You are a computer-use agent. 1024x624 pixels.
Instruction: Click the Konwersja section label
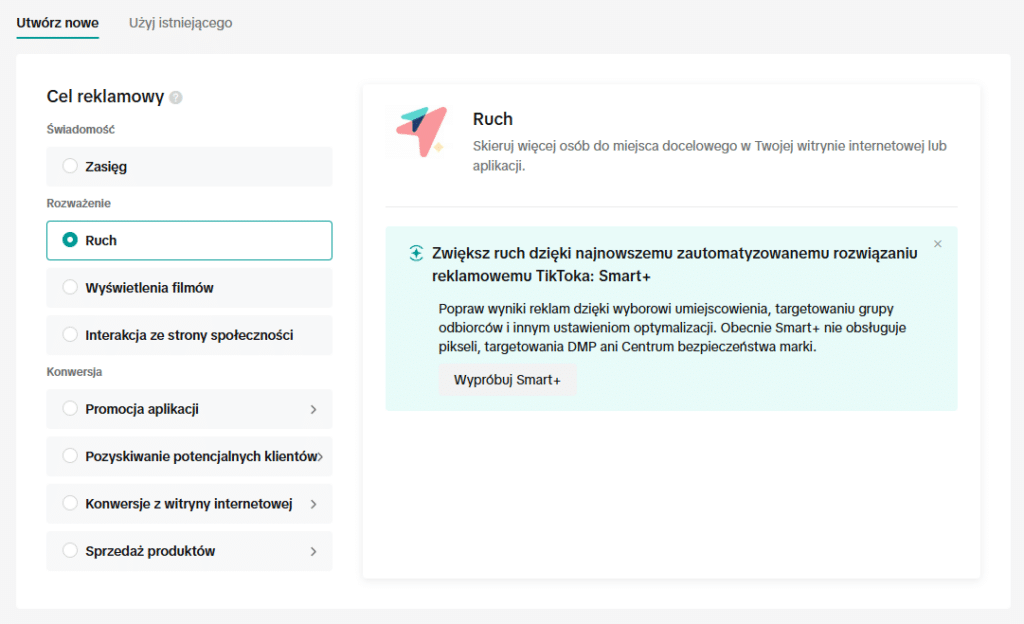pos(74,371)
